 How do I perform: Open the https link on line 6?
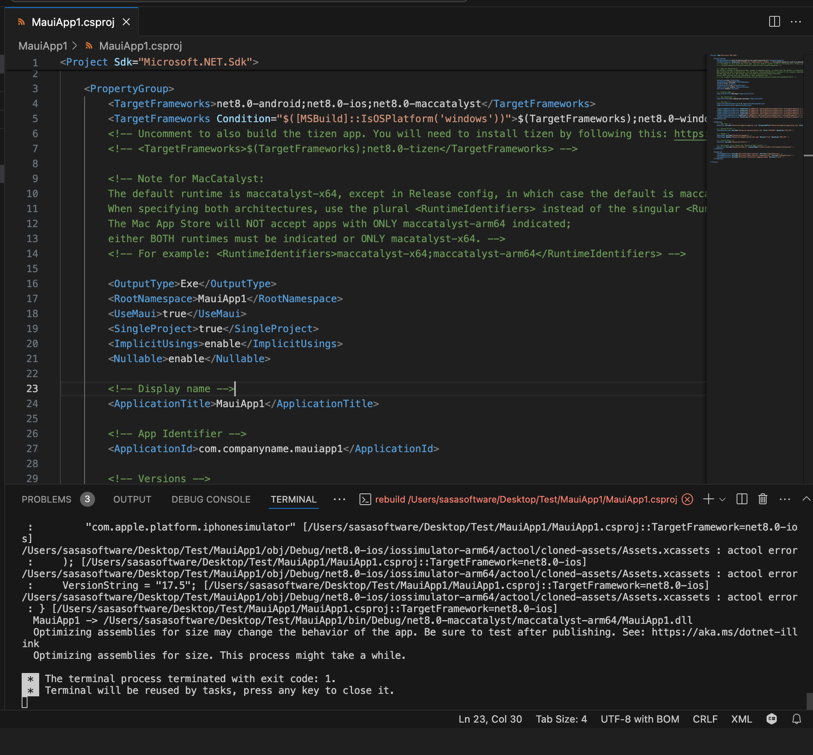(x=689, y=134)
